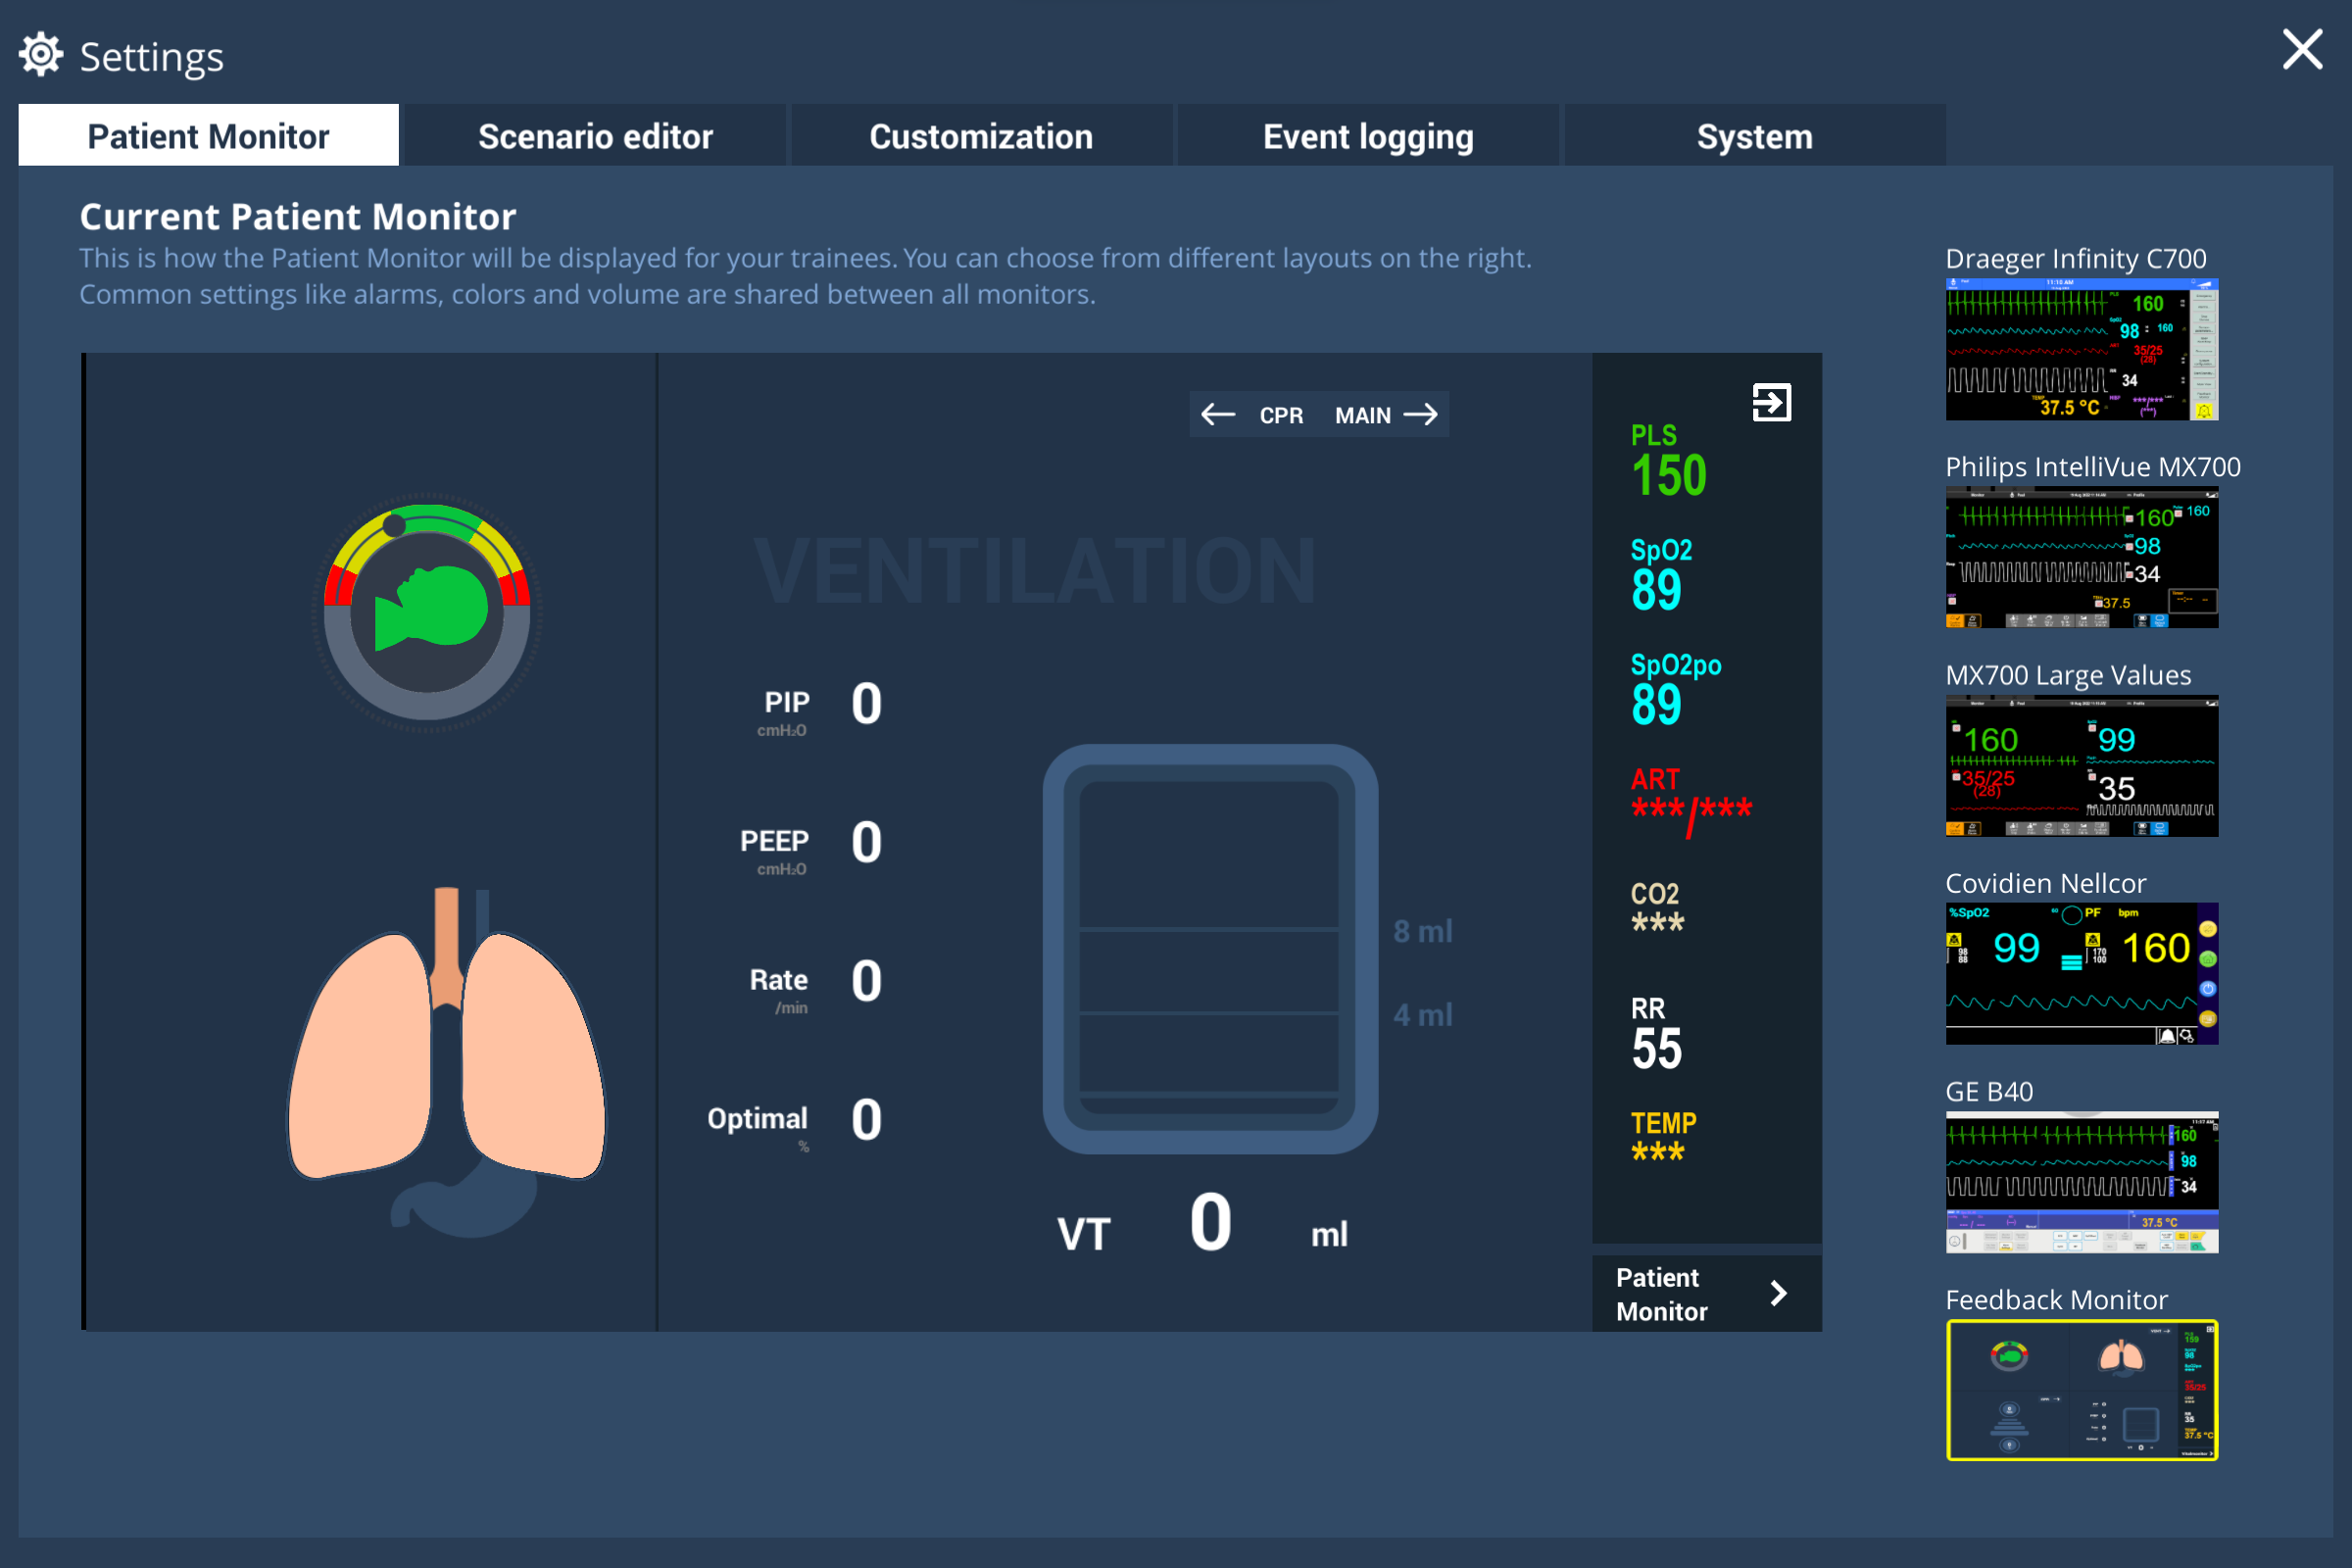This screenshot has height=1568, width=2352.
Task: Click the settings gear icon beside Settings title
Action: (x=41, y=53)
